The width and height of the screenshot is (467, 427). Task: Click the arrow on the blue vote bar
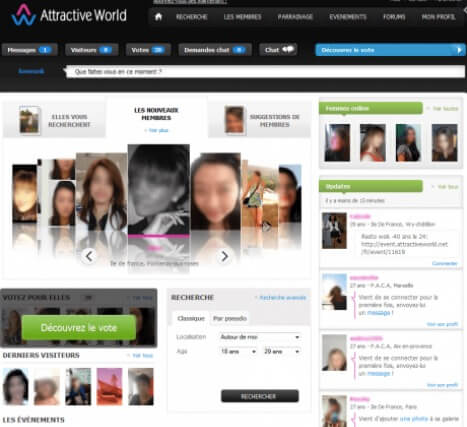coord(459,50)
